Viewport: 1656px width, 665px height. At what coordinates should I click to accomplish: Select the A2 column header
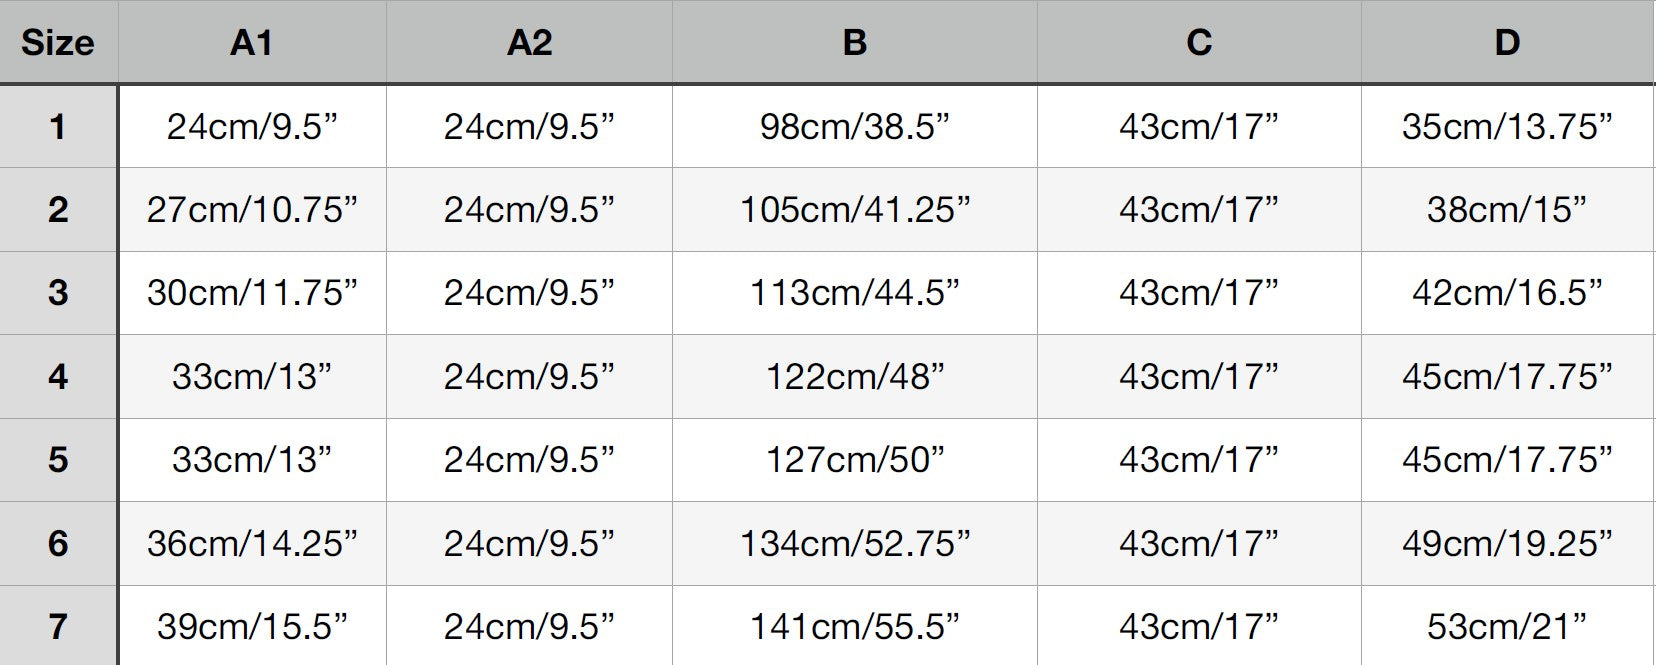(529, 43)
